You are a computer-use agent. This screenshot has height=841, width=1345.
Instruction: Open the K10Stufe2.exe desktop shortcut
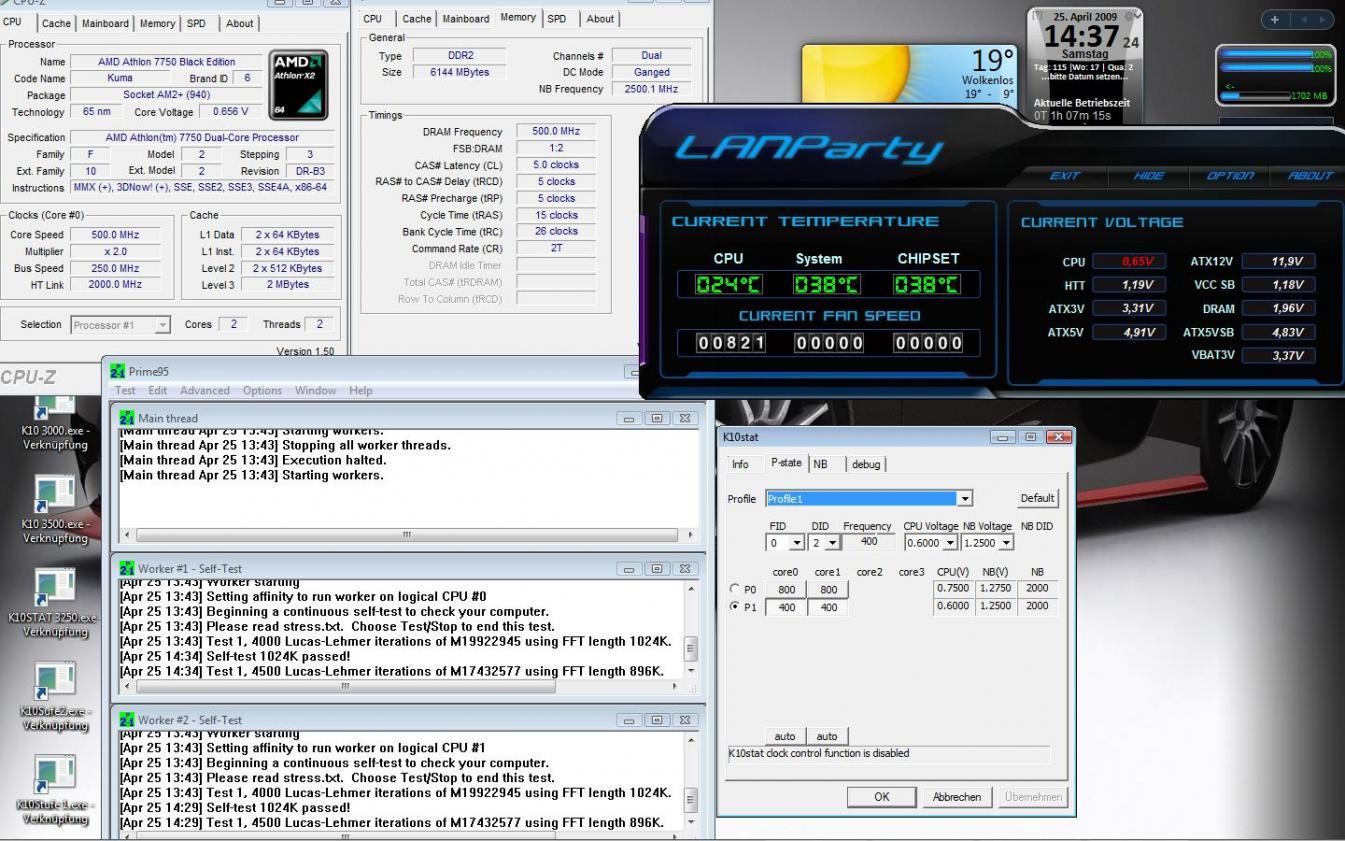point(54,697)
